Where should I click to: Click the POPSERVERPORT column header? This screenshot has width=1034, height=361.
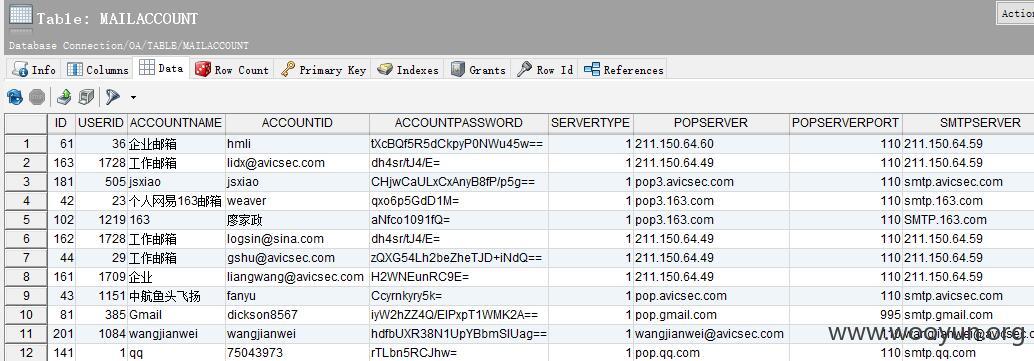pos(845,123)
